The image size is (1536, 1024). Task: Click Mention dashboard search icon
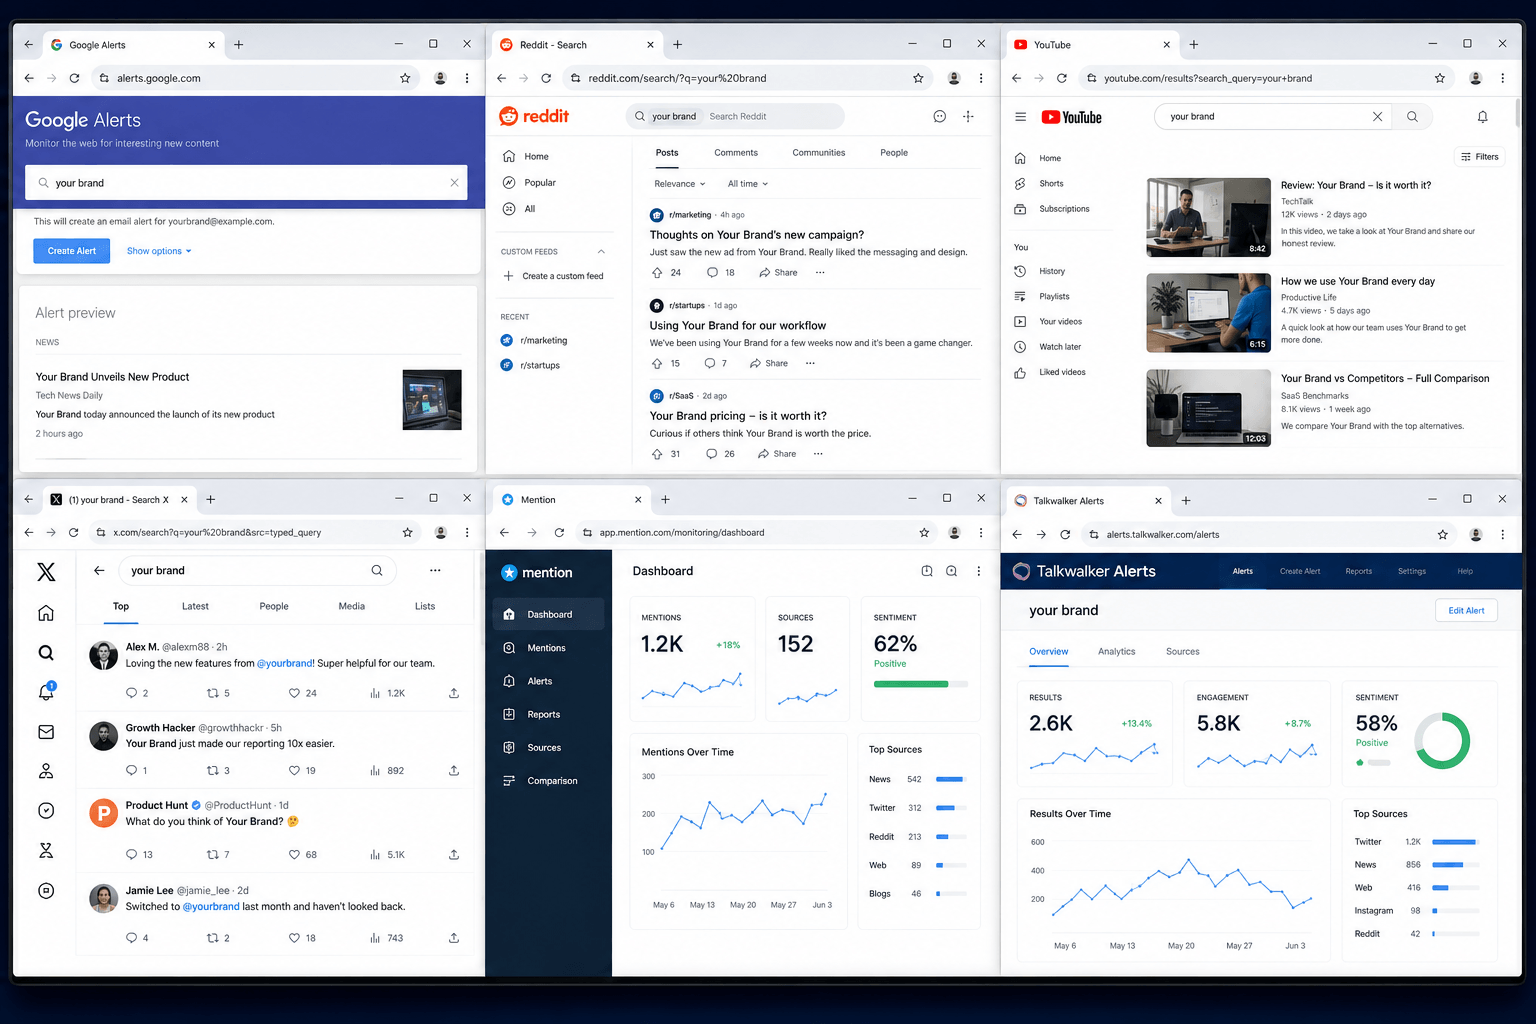coord(951,571)
